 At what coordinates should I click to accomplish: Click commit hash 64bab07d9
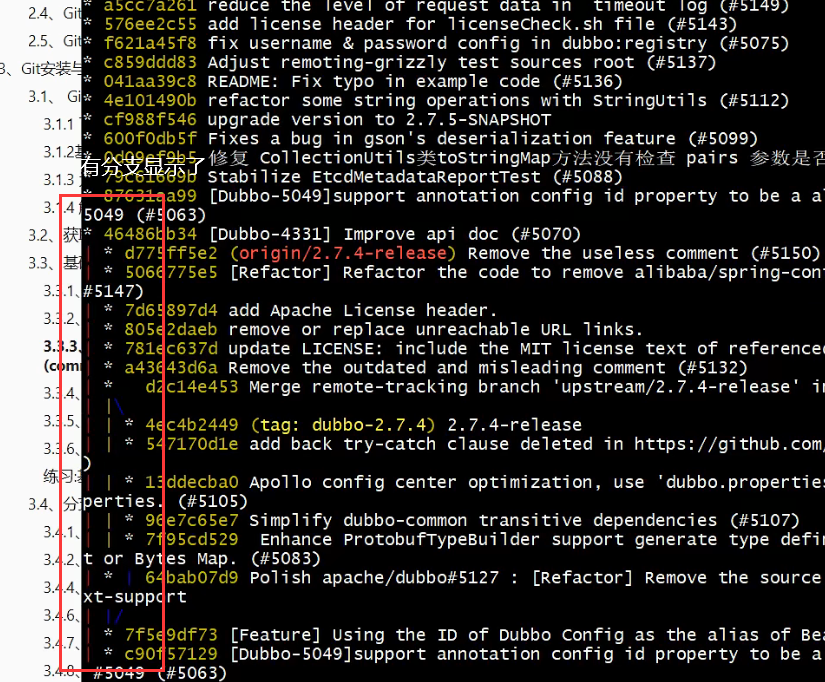pos(192,578)
